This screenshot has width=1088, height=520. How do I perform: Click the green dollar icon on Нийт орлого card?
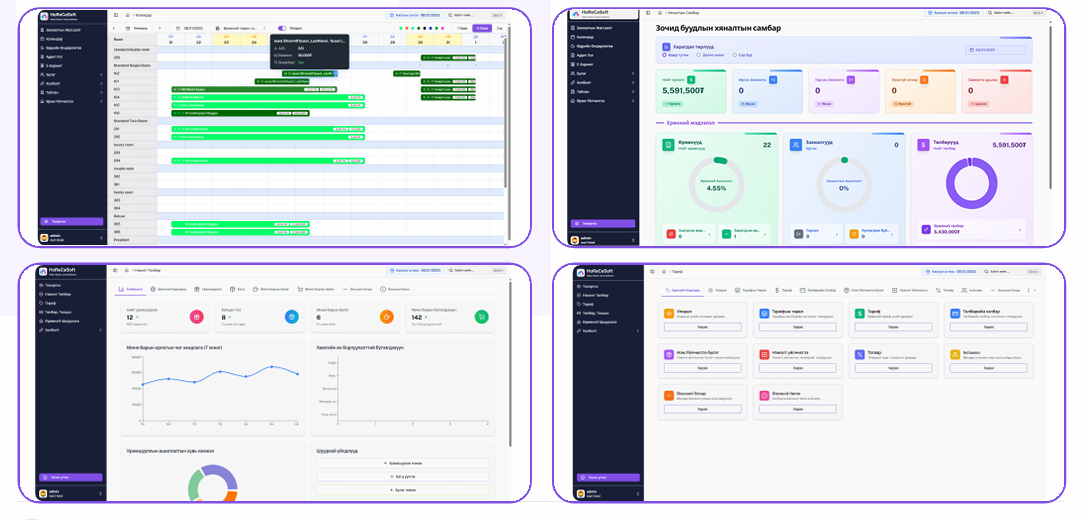point(691,79)
